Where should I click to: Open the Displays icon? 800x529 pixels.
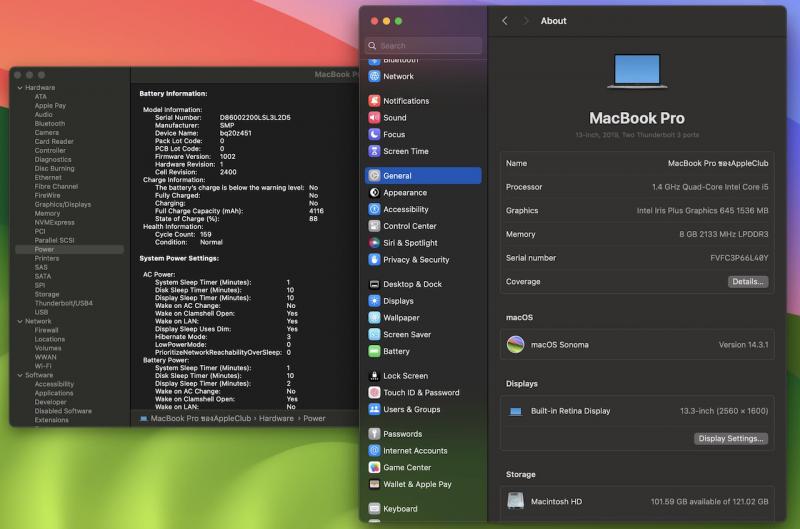tap(374, 301)
